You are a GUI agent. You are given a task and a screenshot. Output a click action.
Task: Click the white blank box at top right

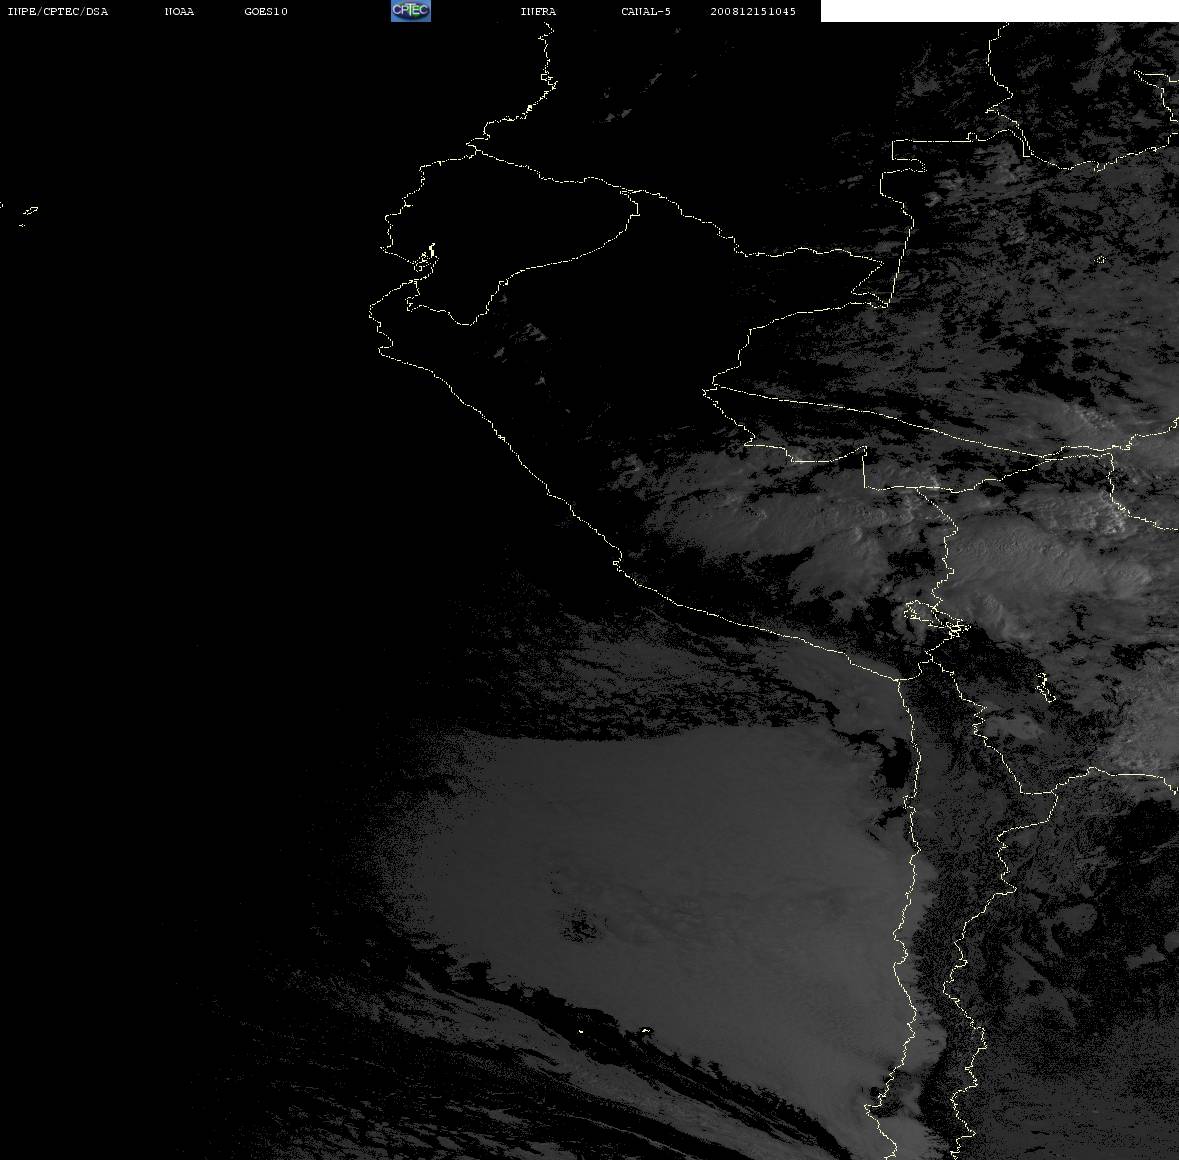pos(999,11)
